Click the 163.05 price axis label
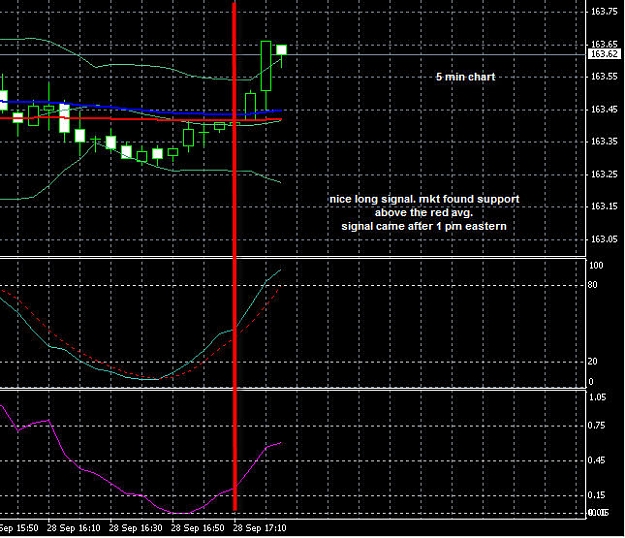This screenshot has width=625, height=538. (x=604, y=239)
